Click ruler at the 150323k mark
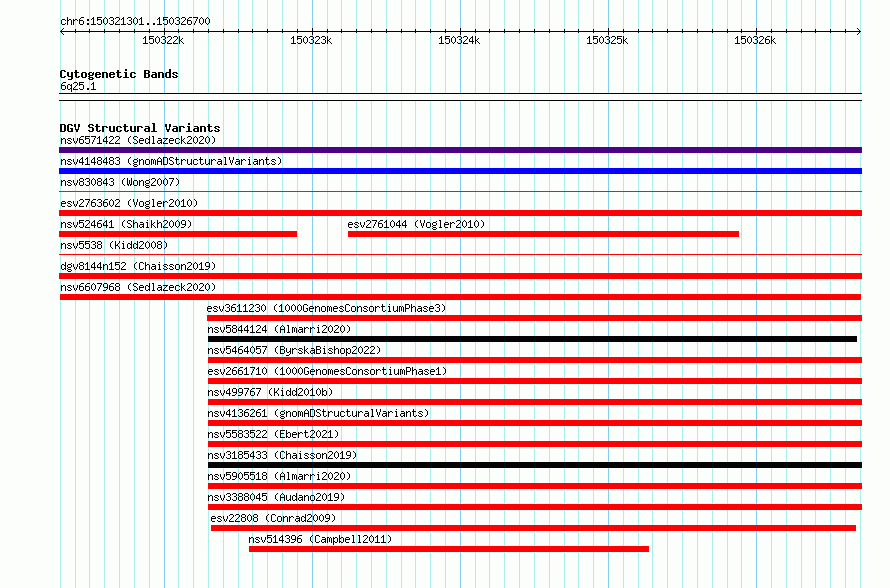 pyautogui.click(x=312, y=40)
